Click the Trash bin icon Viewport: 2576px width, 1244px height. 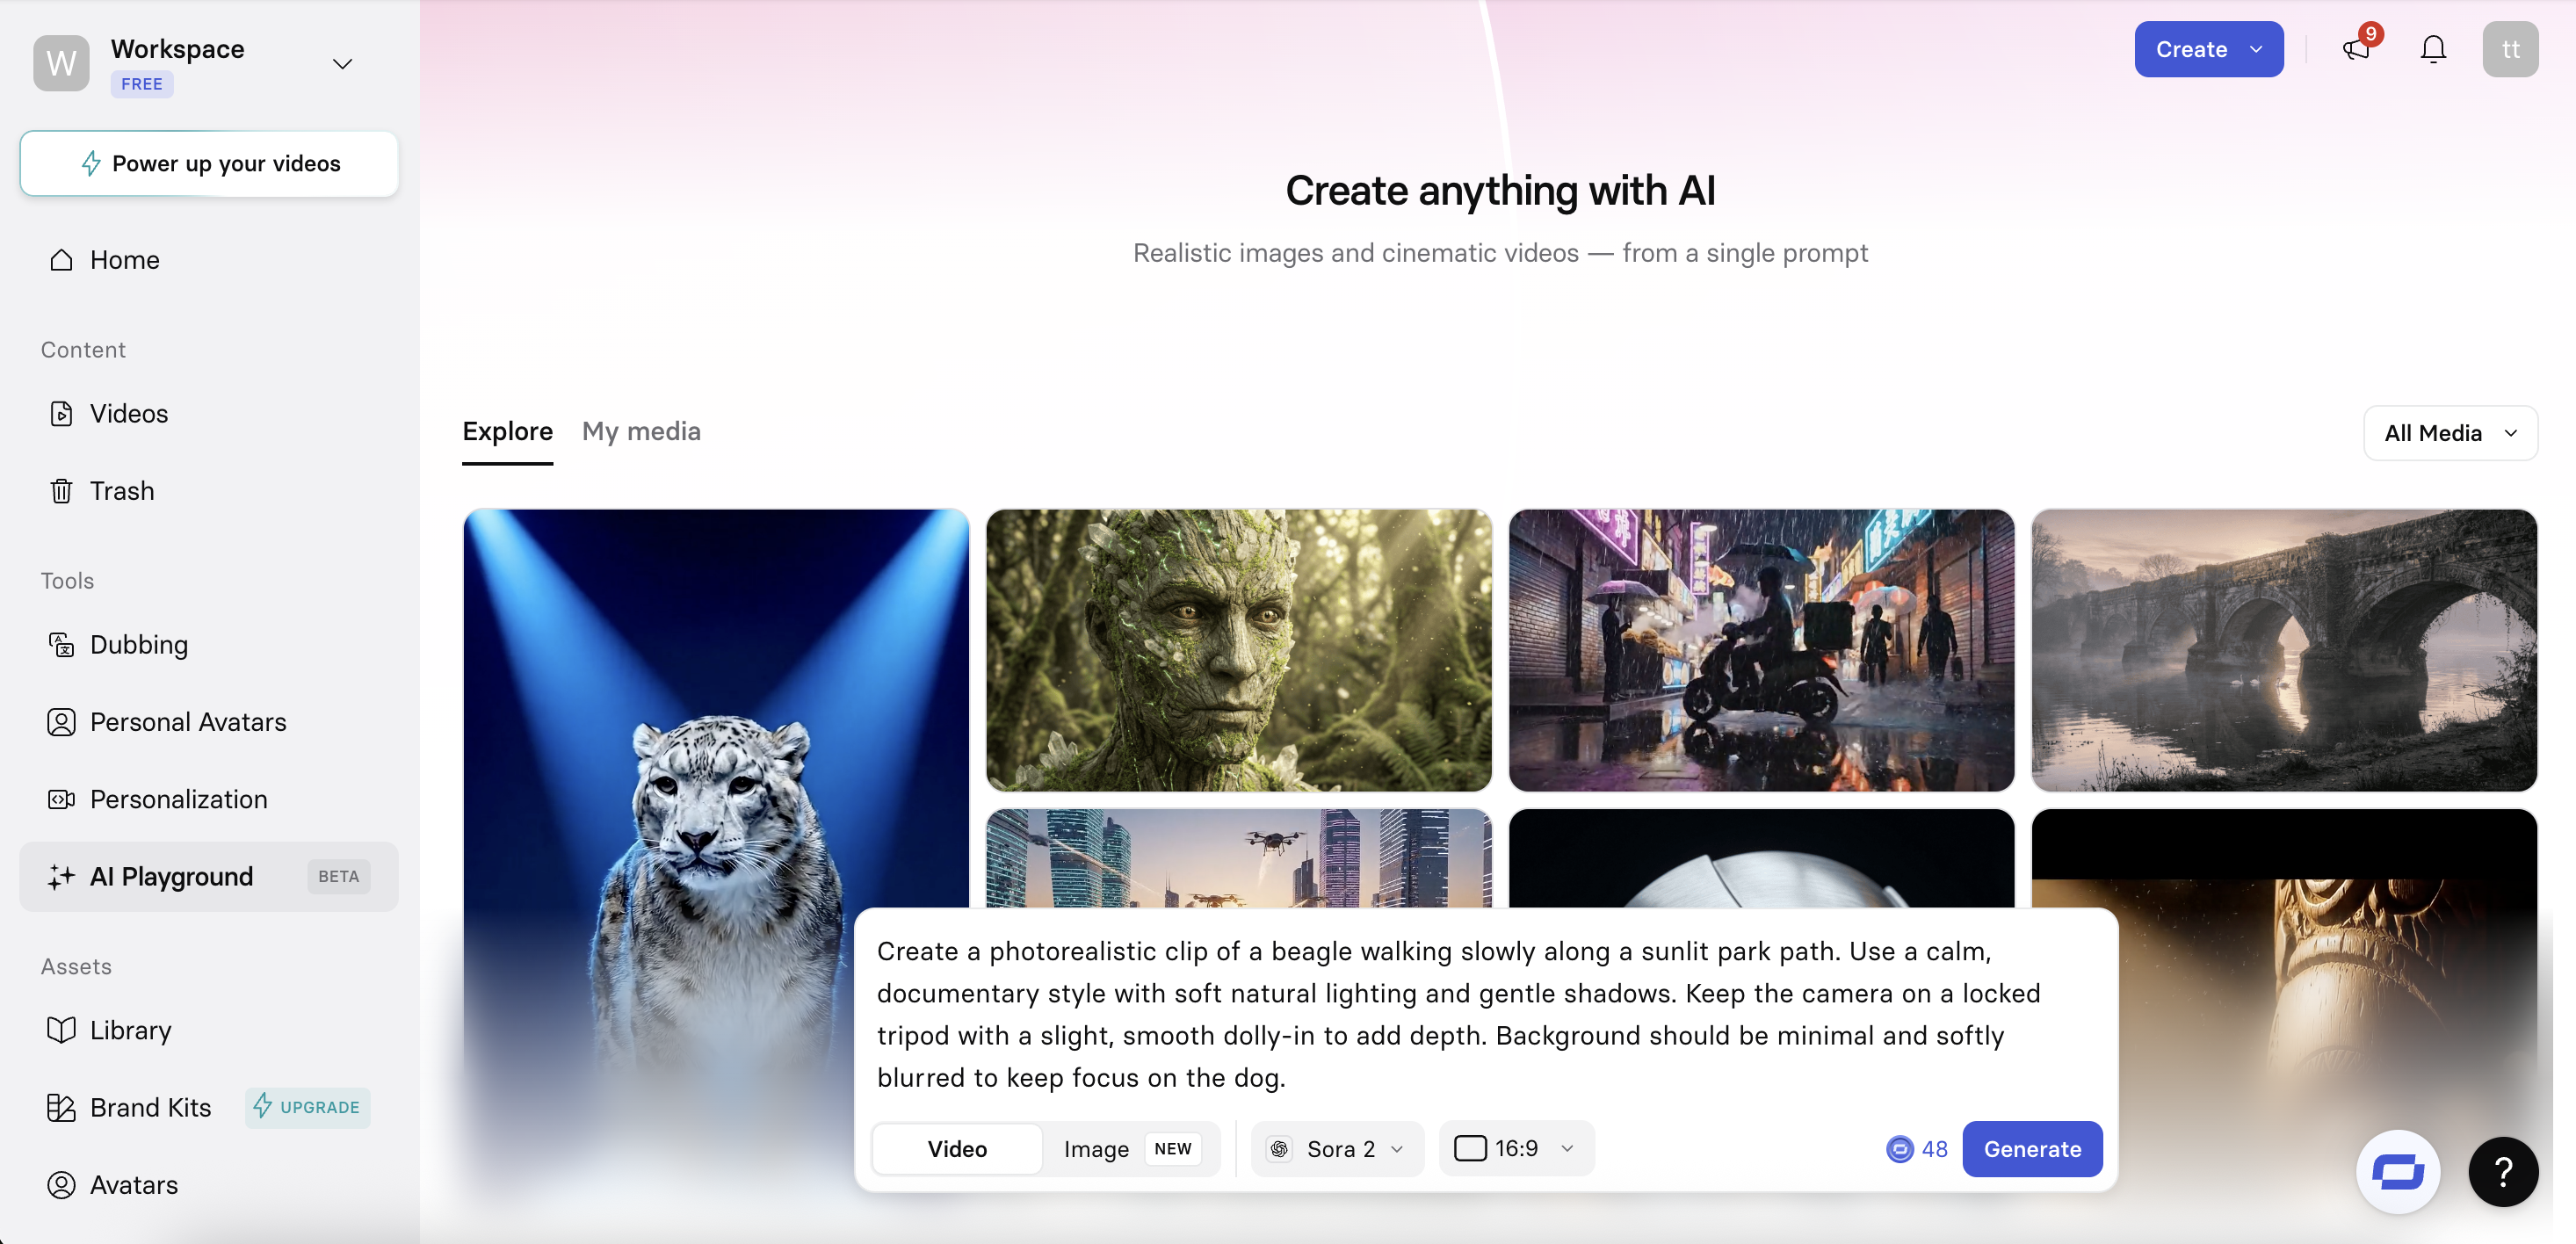click(61, 491)
